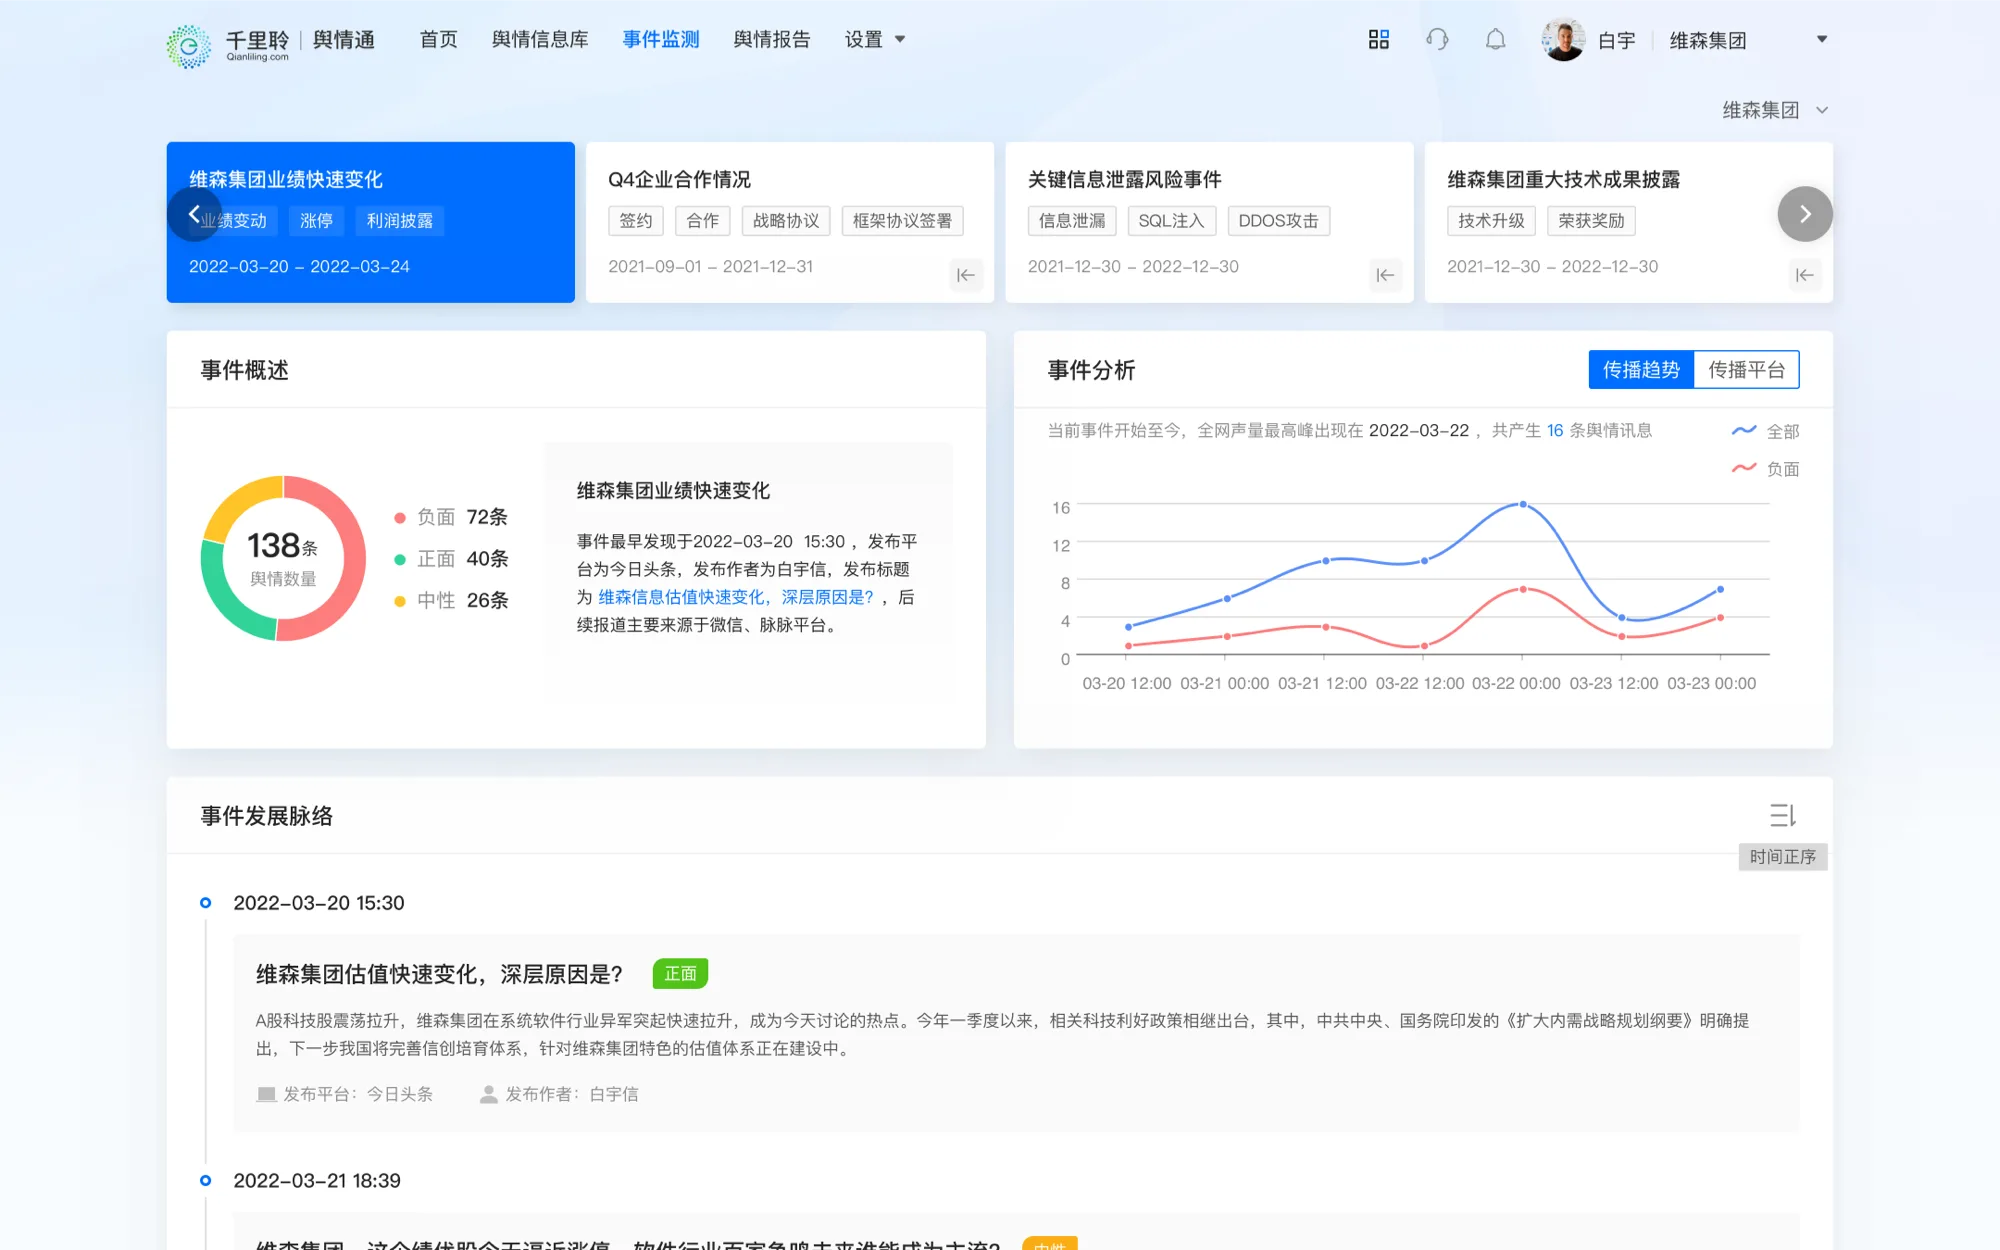This screenshot has height=1250, width=2000.
Task: Click the timeline sort order icon
Action: tap(1782, 815)
